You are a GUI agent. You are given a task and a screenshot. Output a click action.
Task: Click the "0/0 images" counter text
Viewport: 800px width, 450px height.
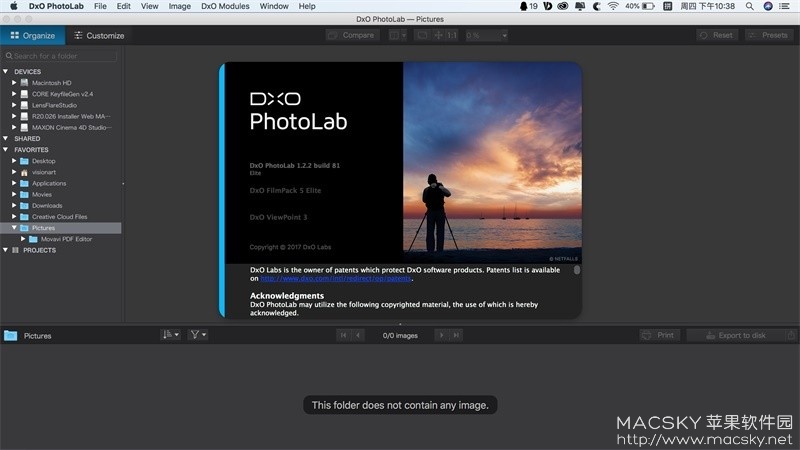click(400, 335)
